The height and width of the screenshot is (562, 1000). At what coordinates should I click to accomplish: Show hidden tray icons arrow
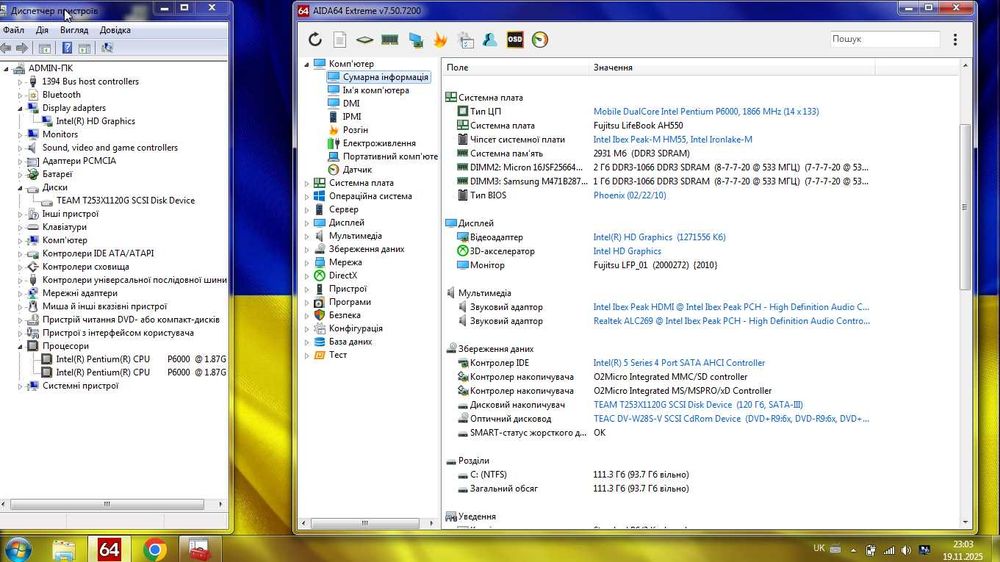click(853, 550)
